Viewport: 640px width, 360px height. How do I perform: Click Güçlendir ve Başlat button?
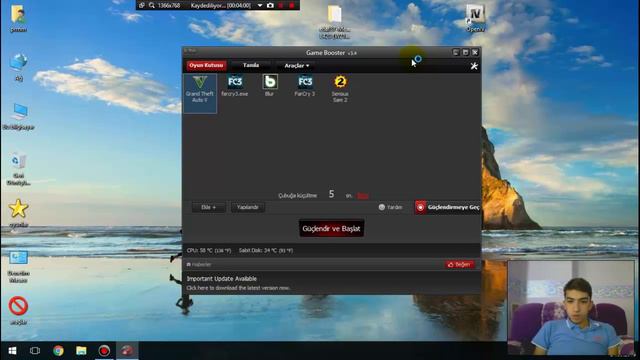tap(331, 229)
